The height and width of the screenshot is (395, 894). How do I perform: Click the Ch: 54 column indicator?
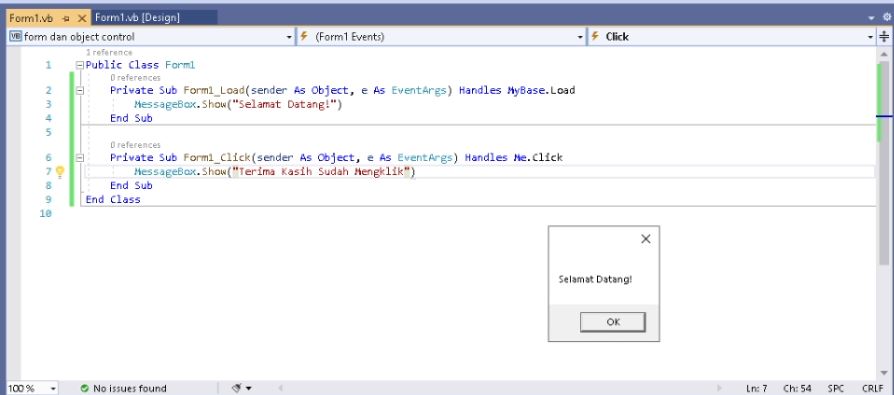coord(797,388)
